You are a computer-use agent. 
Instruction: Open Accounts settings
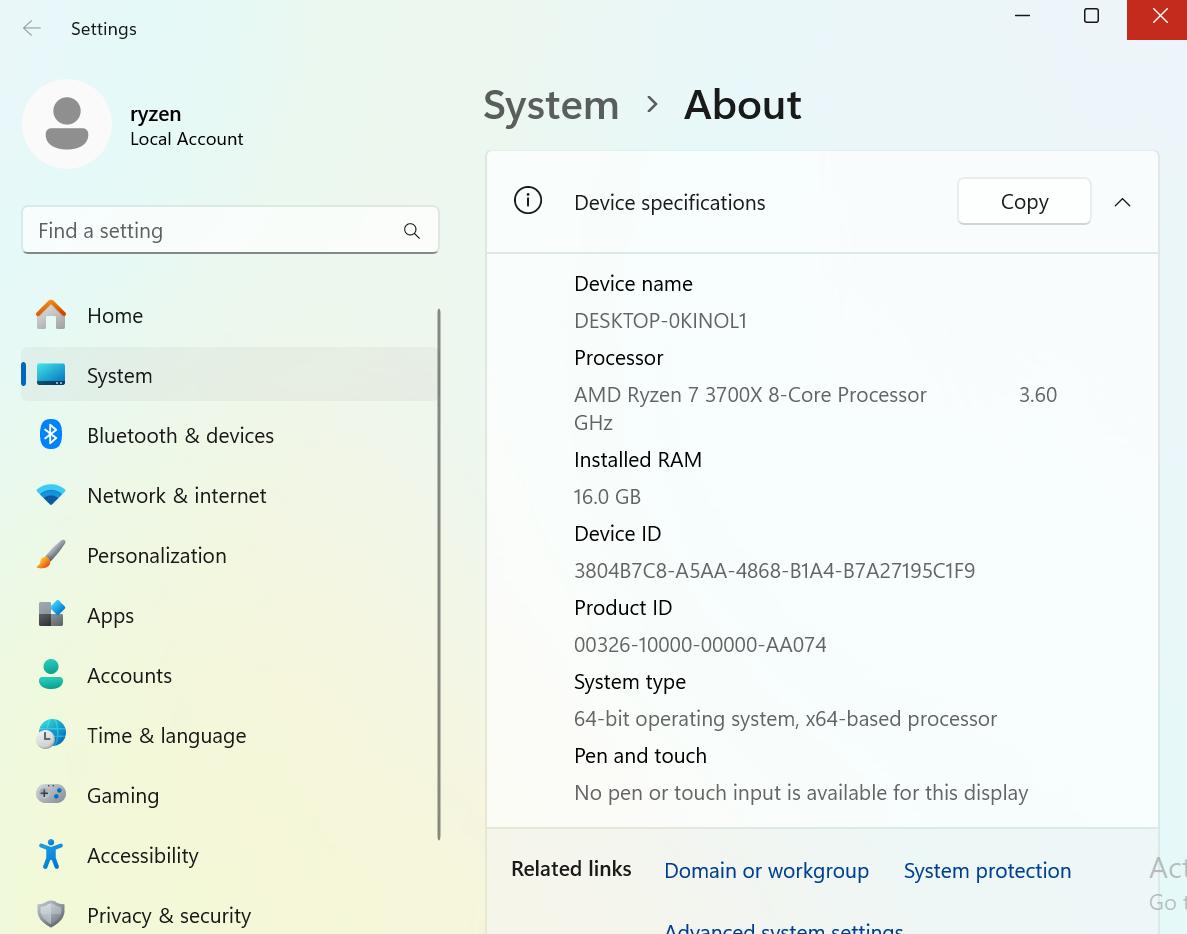pyautogui.click(x=230, y=674)
